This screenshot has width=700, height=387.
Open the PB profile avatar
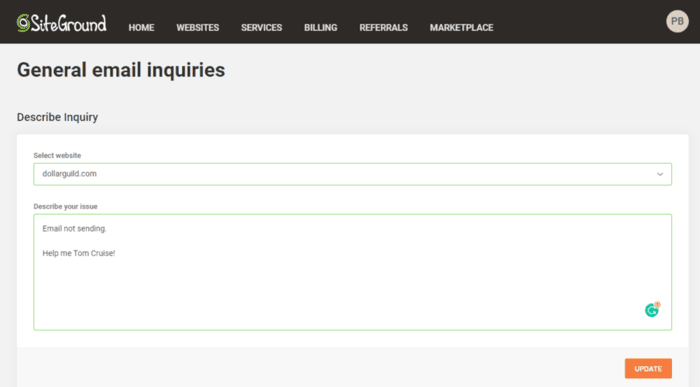(677, 21)
